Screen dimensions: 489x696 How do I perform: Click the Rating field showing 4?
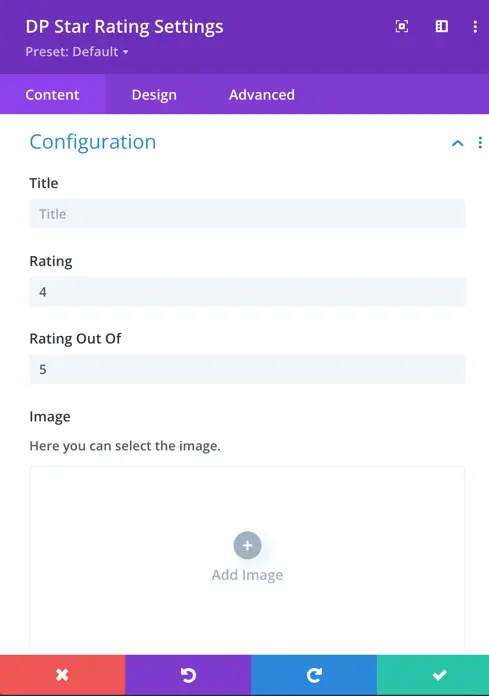247,292
